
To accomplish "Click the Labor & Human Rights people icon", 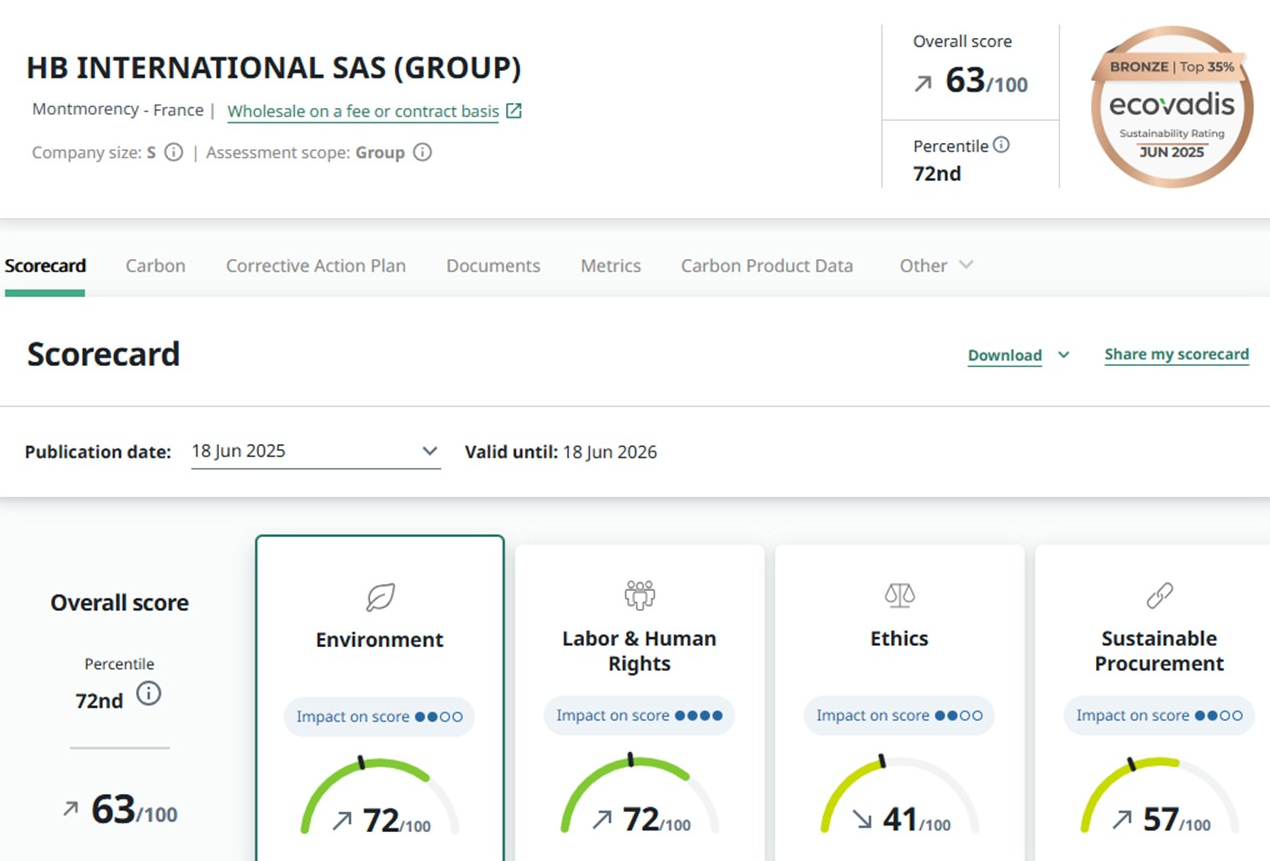I will [639, 596].
